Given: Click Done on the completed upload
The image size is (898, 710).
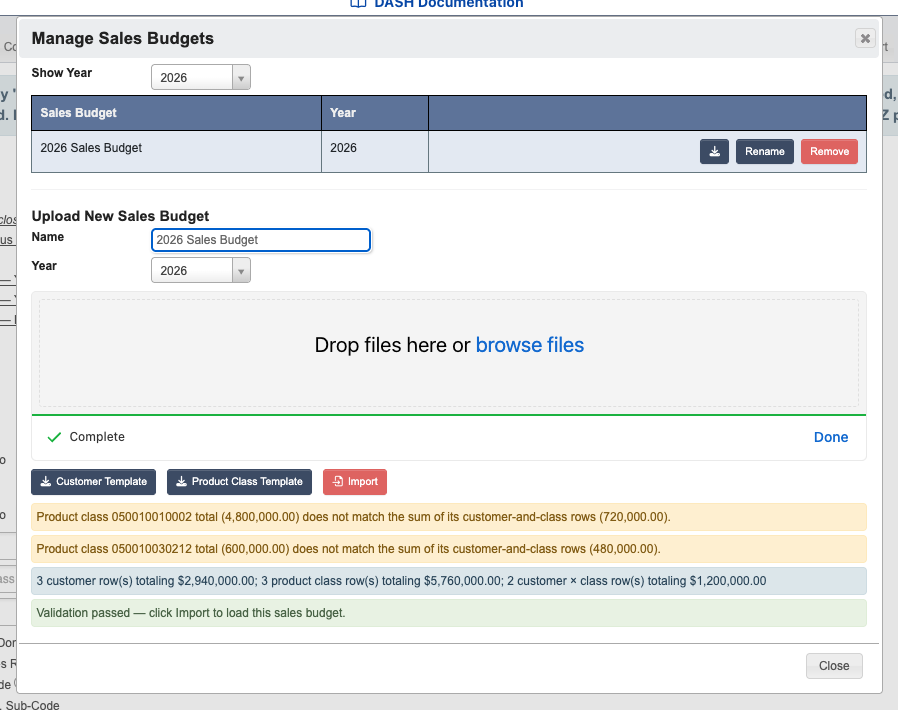Looking at the screenshot, I should [x=830, y=437].
